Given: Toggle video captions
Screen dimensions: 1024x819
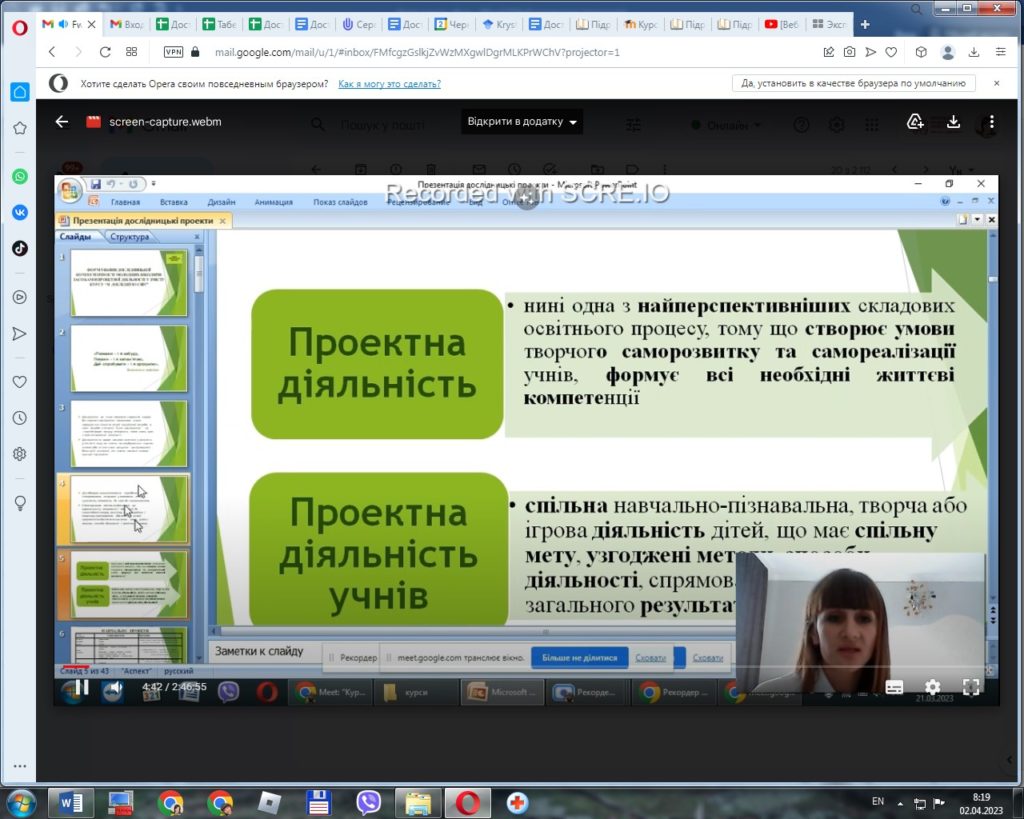Looking at the screenshot, I should pos(894,687).
